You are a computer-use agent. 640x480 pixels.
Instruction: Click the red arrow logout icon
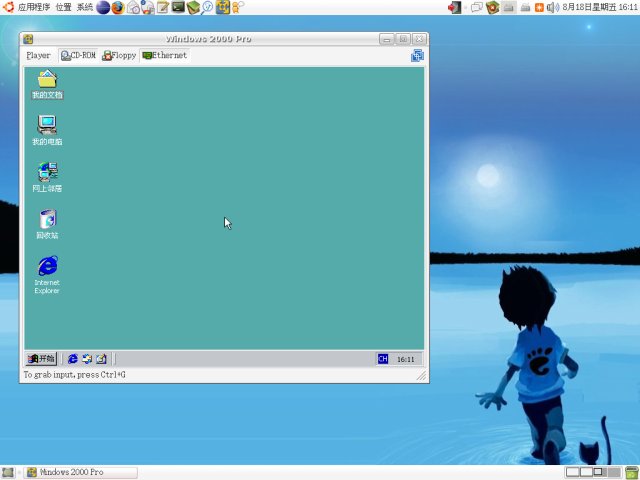(454, 7)
